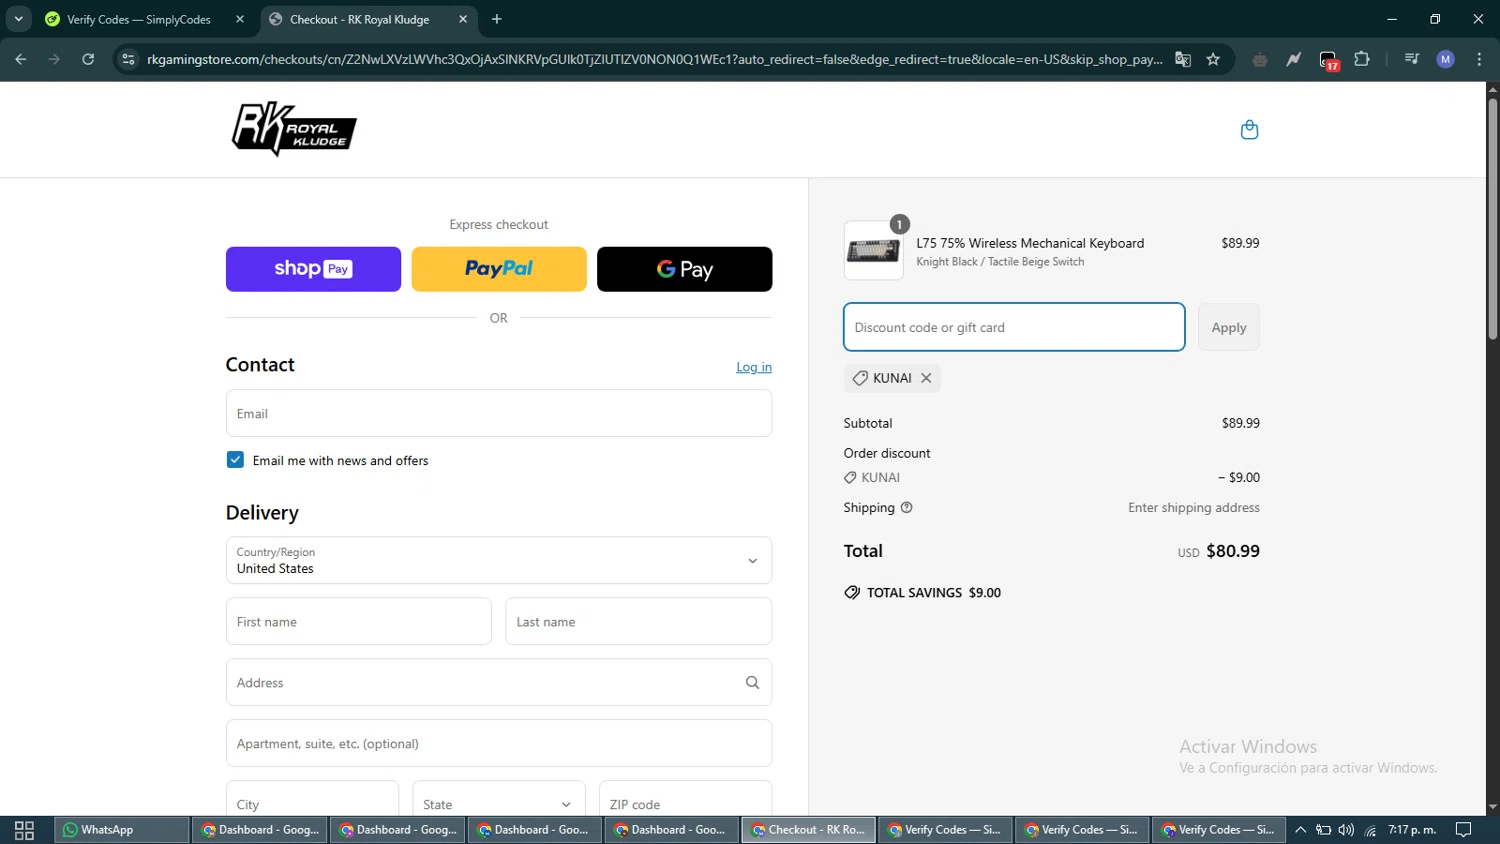1500x844 pixels.
Task: Click the RK Royal Kludge logo
Action: (x=294, y=129)
